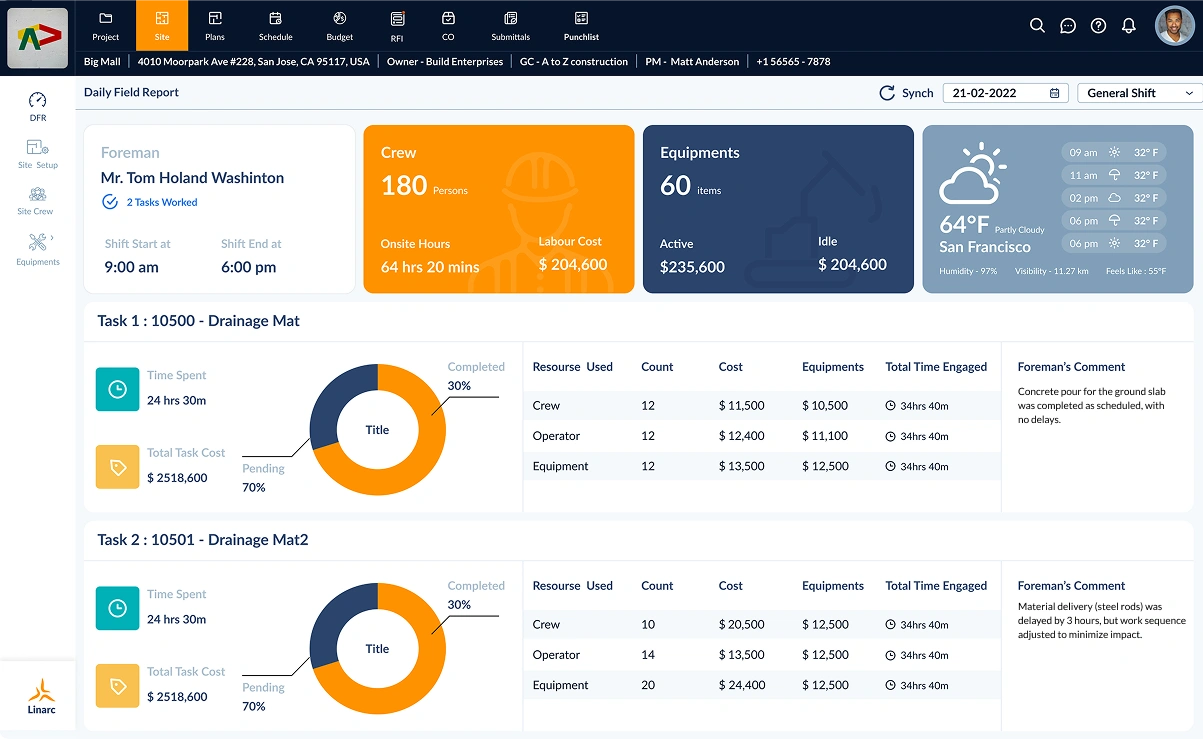Open the Punchlist module icon
The height and width of the screenshot is (739, 1203).
580,24
